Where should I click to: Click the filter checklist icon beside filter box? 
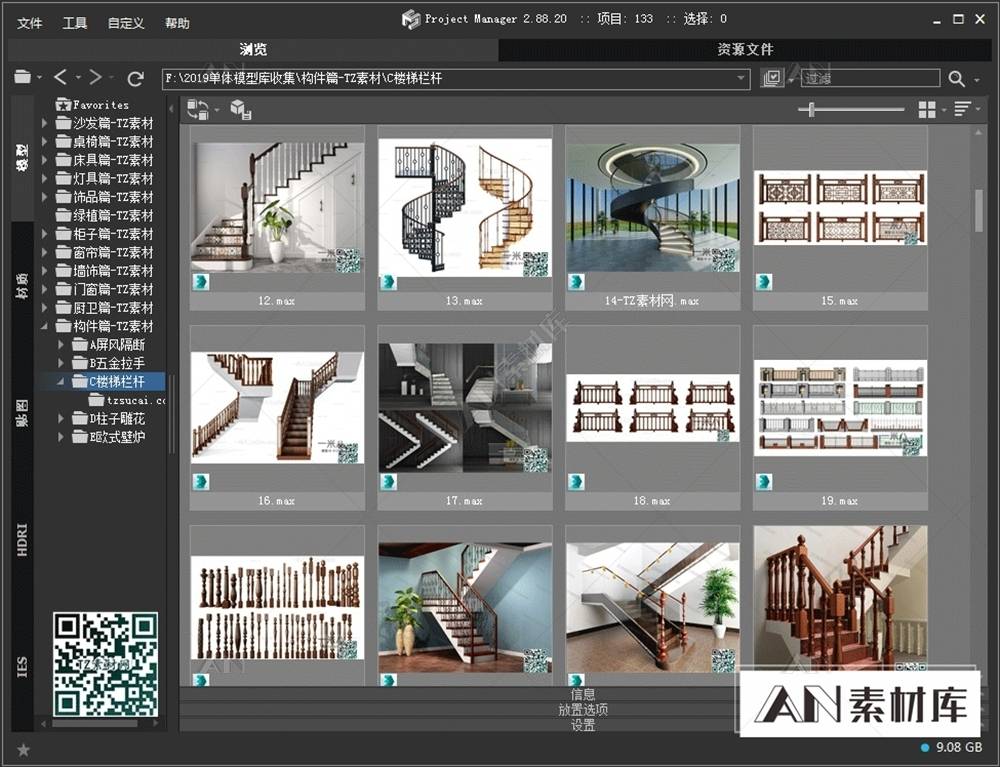click(771, 78)
